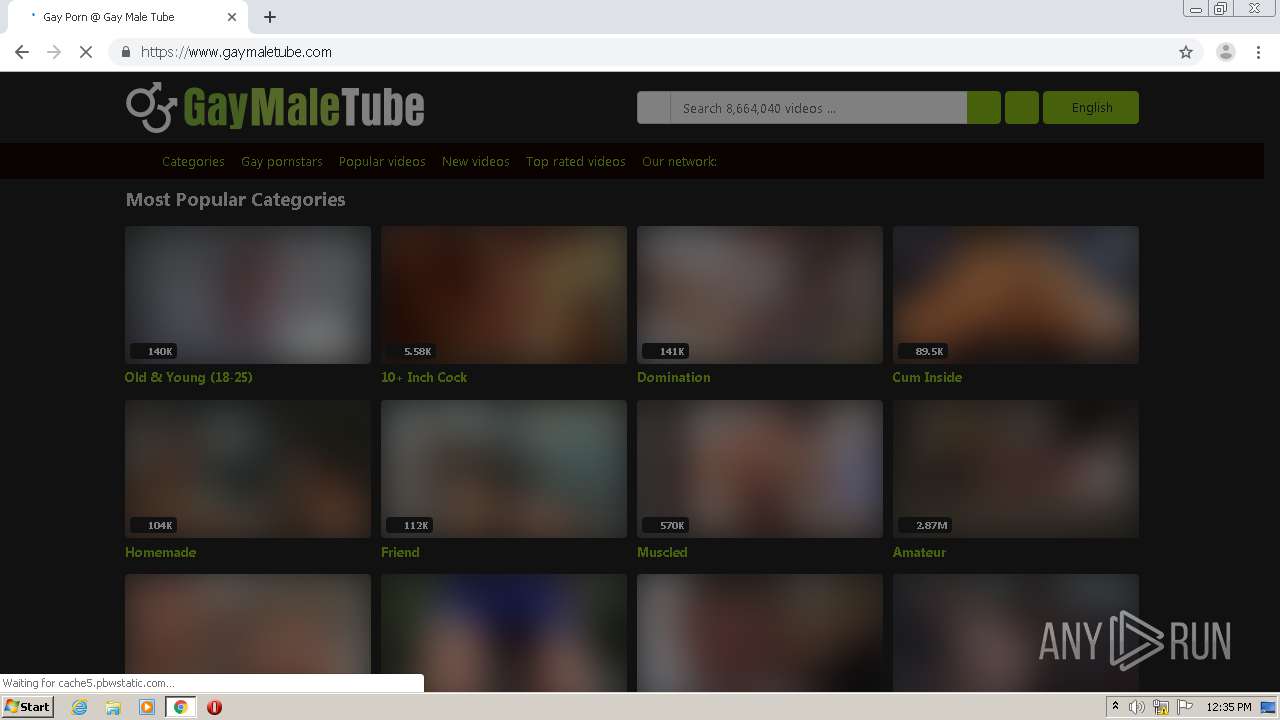Show hidden system tray icons
The image size is (1280, 720).
click(x=1115, y=707)
